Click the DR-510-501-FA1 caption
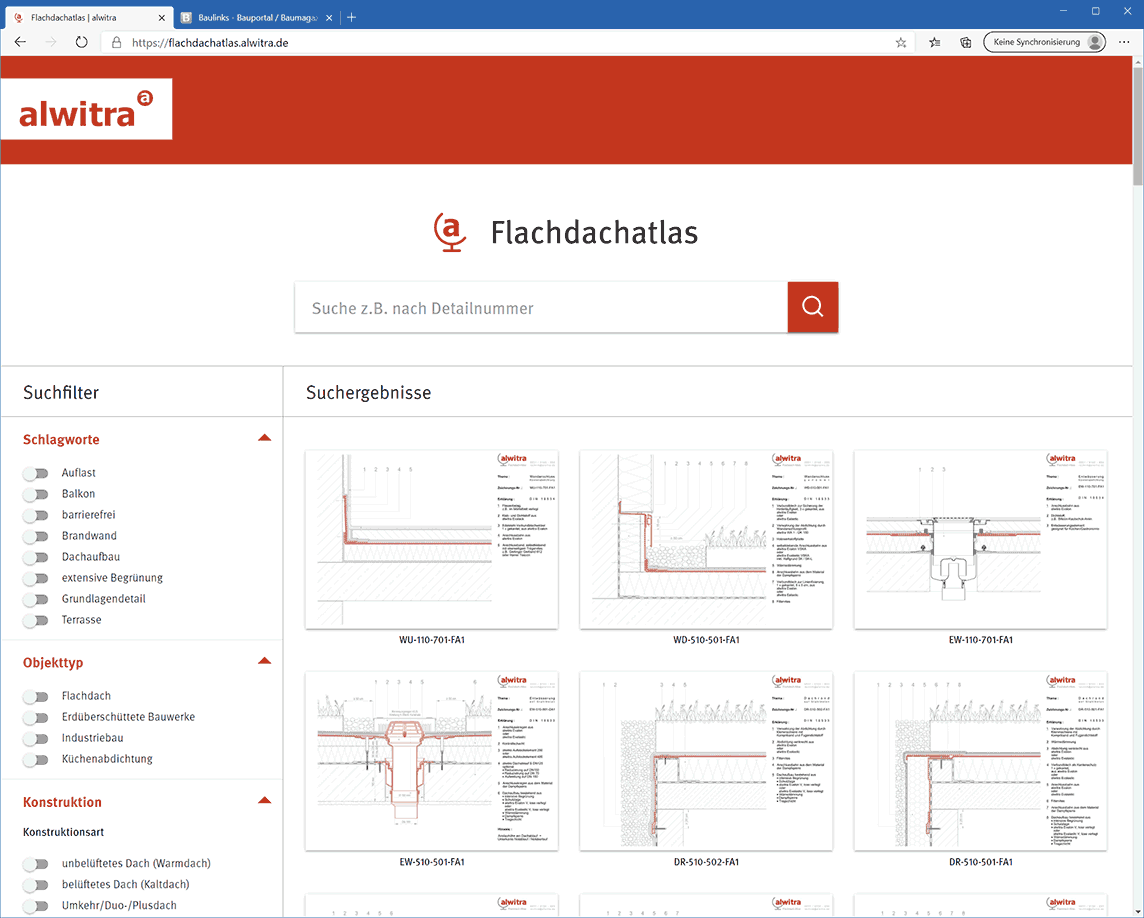1144x918 pixels. [981, 862]
